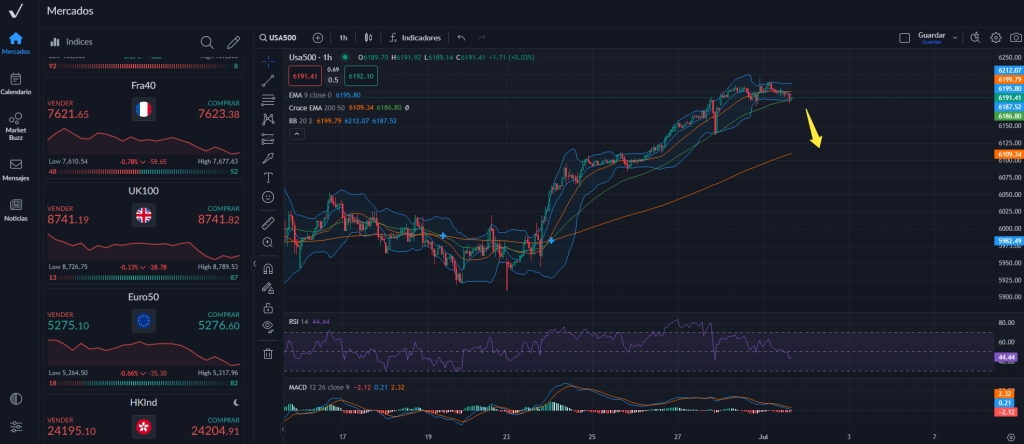Select the horizontal lines Fibonacci tool
Image resolution: width=1024 pixels, height=444 pixels.
click(268, 100)
